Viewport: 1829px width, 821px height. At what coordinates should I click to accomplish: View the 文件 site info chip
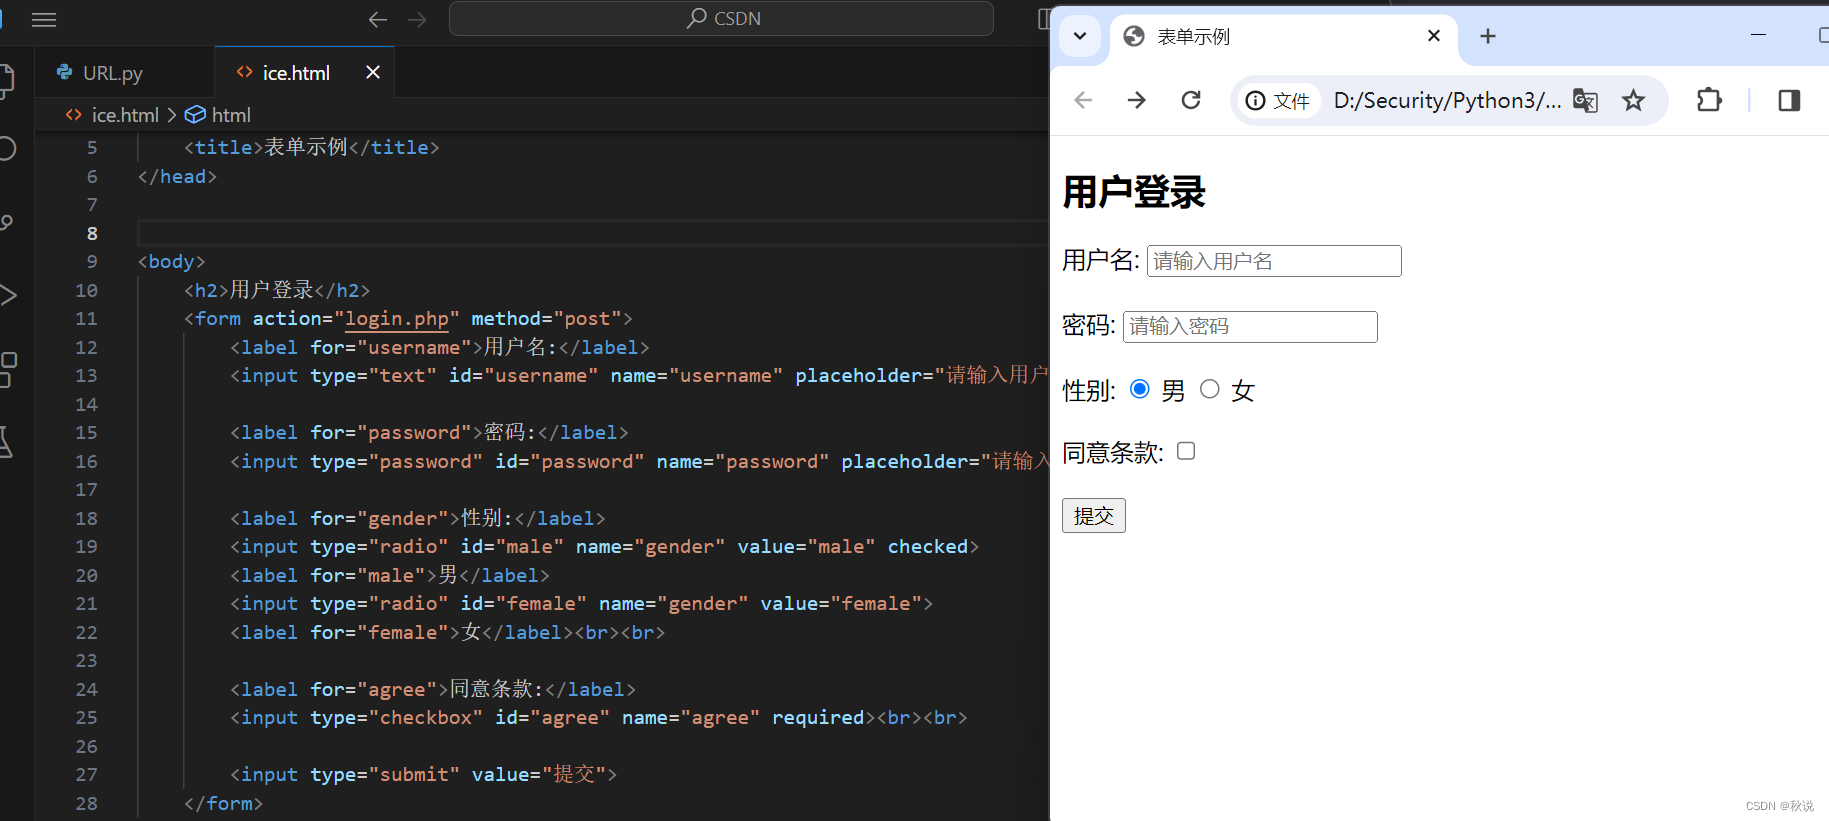tap(1277, 101)
